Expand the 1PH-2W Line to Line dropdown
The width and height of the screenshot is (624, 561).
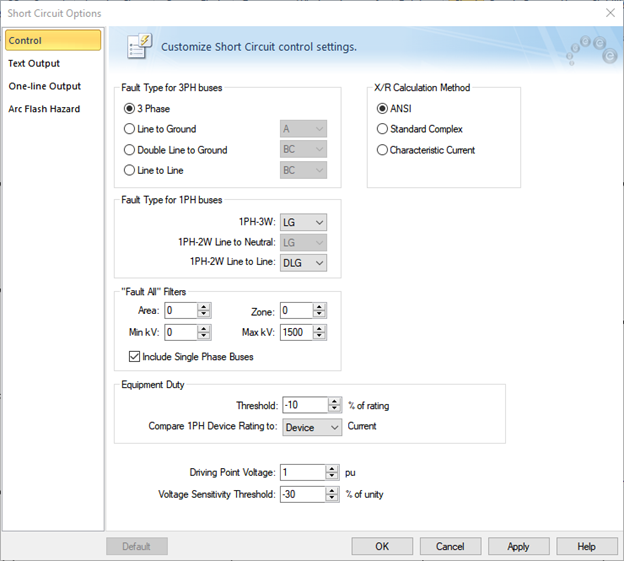click(303, 262)
